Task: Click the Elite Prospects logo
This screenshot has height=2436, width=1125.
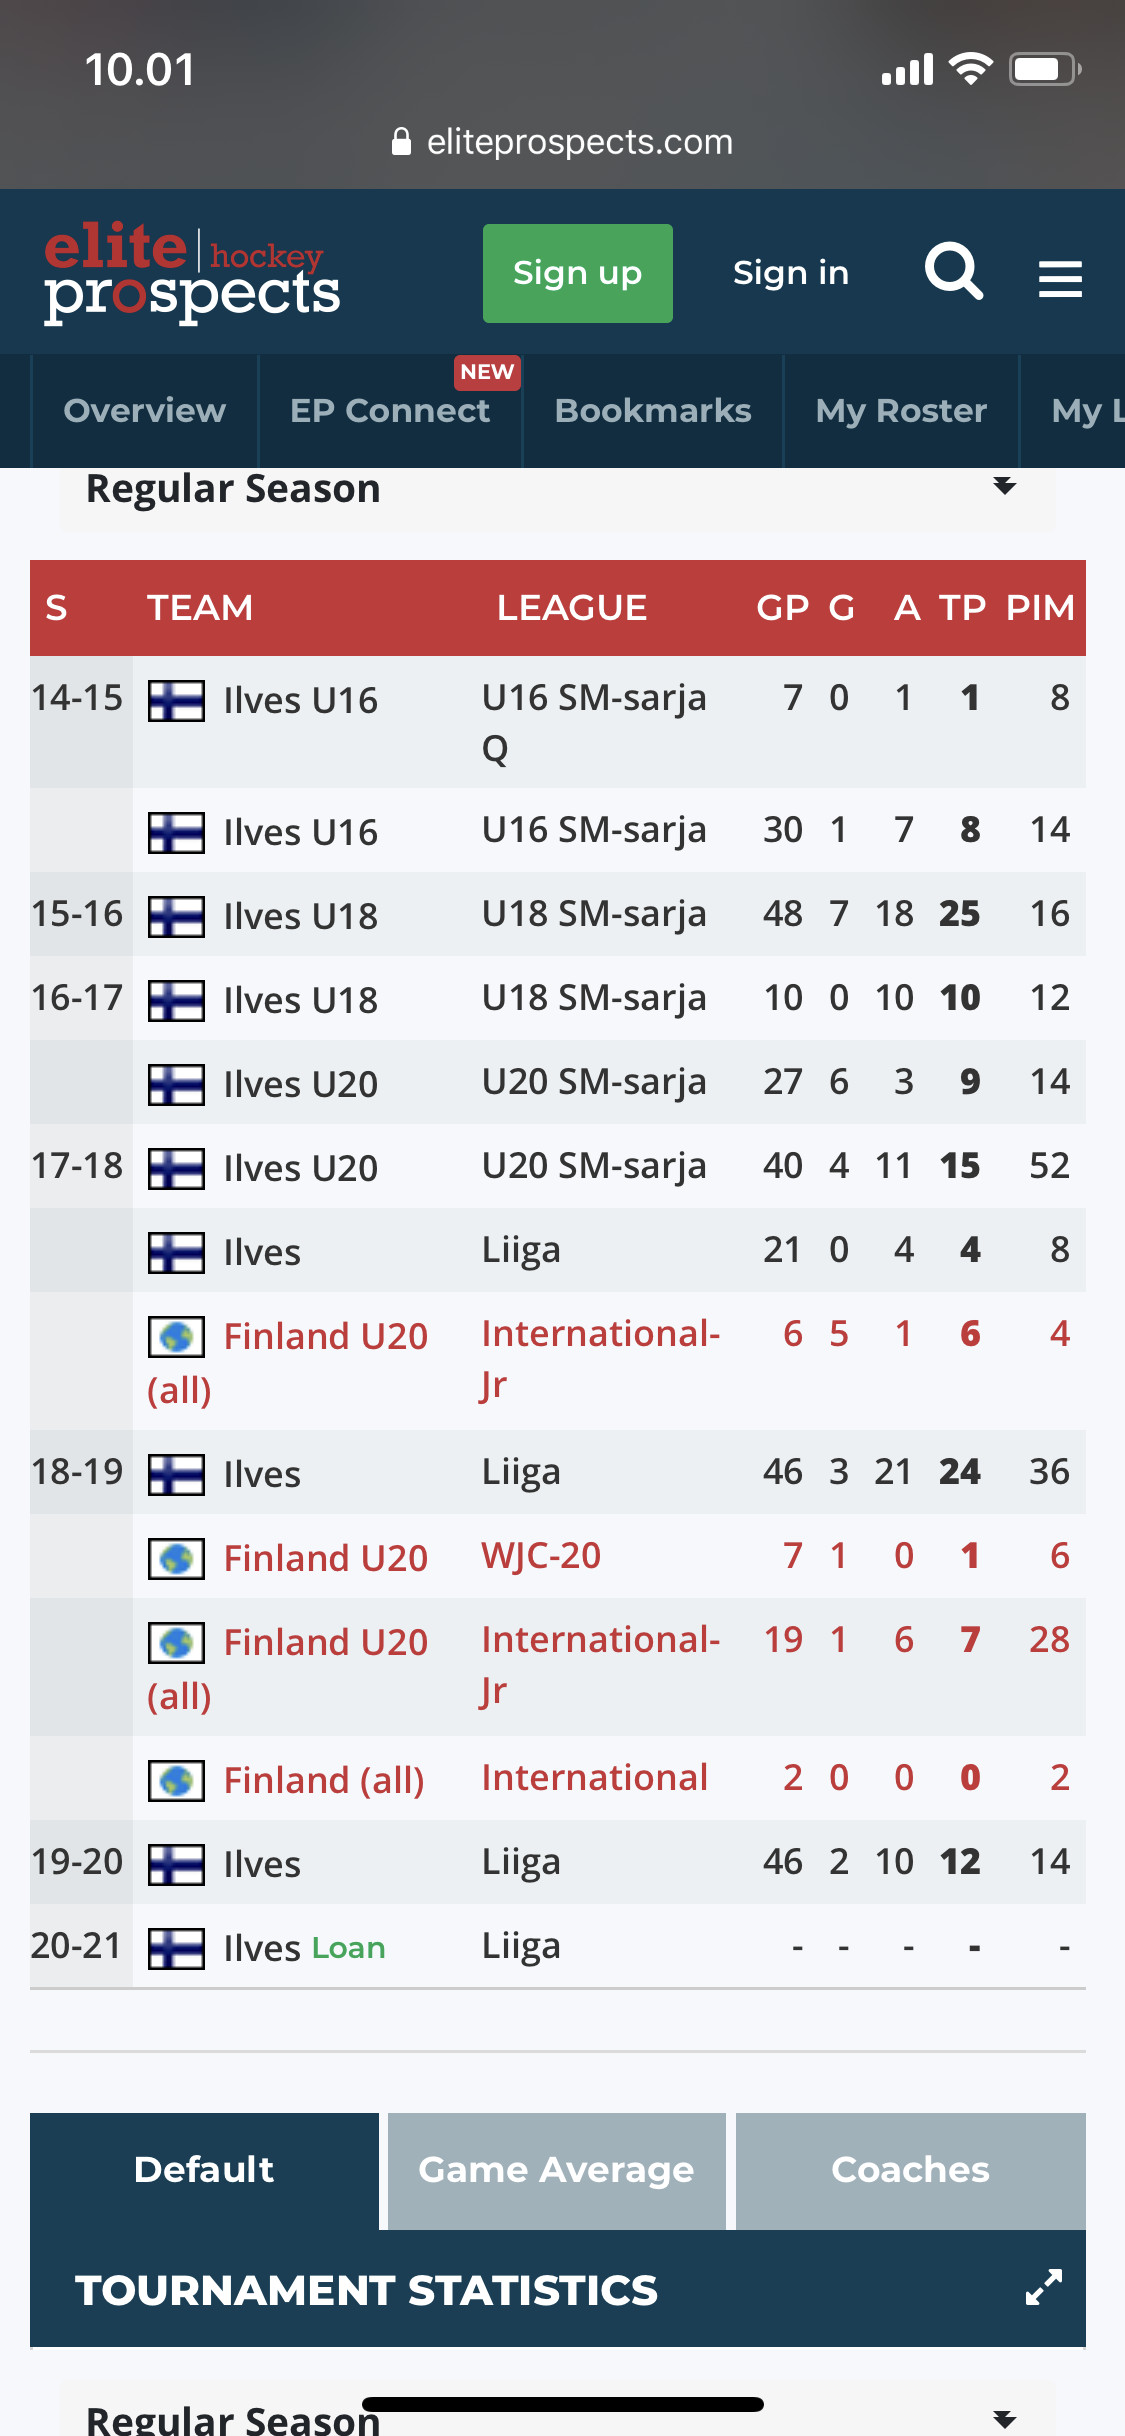Action: coord(192,273)
